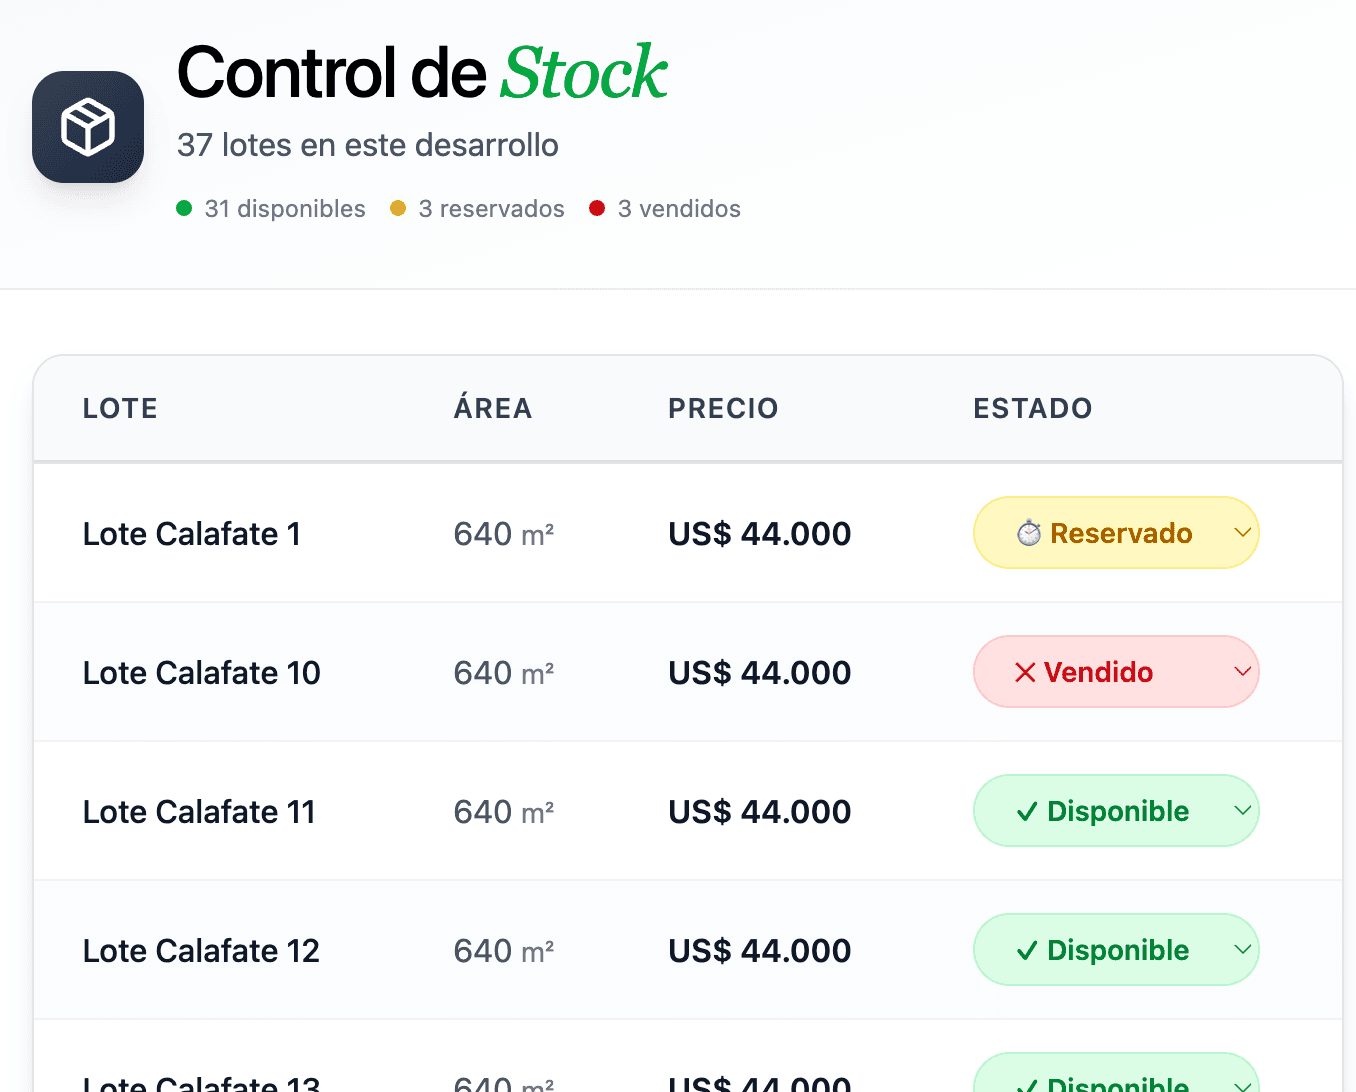Viewport: 1356px width, 1092px height.
Task: Click the 31 disponibles label
Action: (284, 208)
